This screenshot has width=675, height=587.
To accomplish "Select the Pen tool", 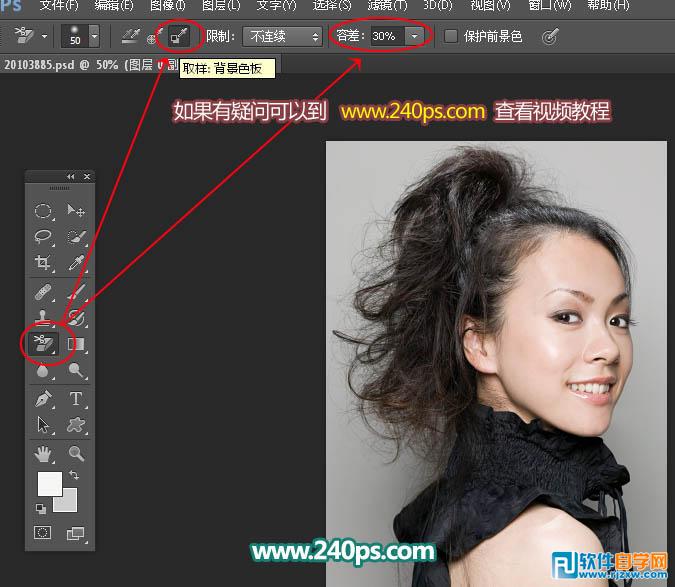I will [43, 399].
